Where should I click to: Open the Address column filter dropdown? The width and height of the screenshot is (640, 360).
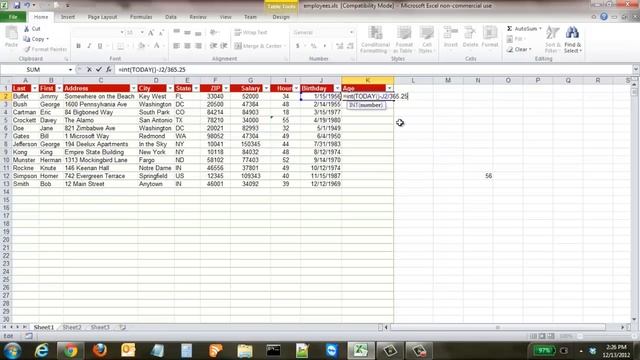(x=133, y=89)
